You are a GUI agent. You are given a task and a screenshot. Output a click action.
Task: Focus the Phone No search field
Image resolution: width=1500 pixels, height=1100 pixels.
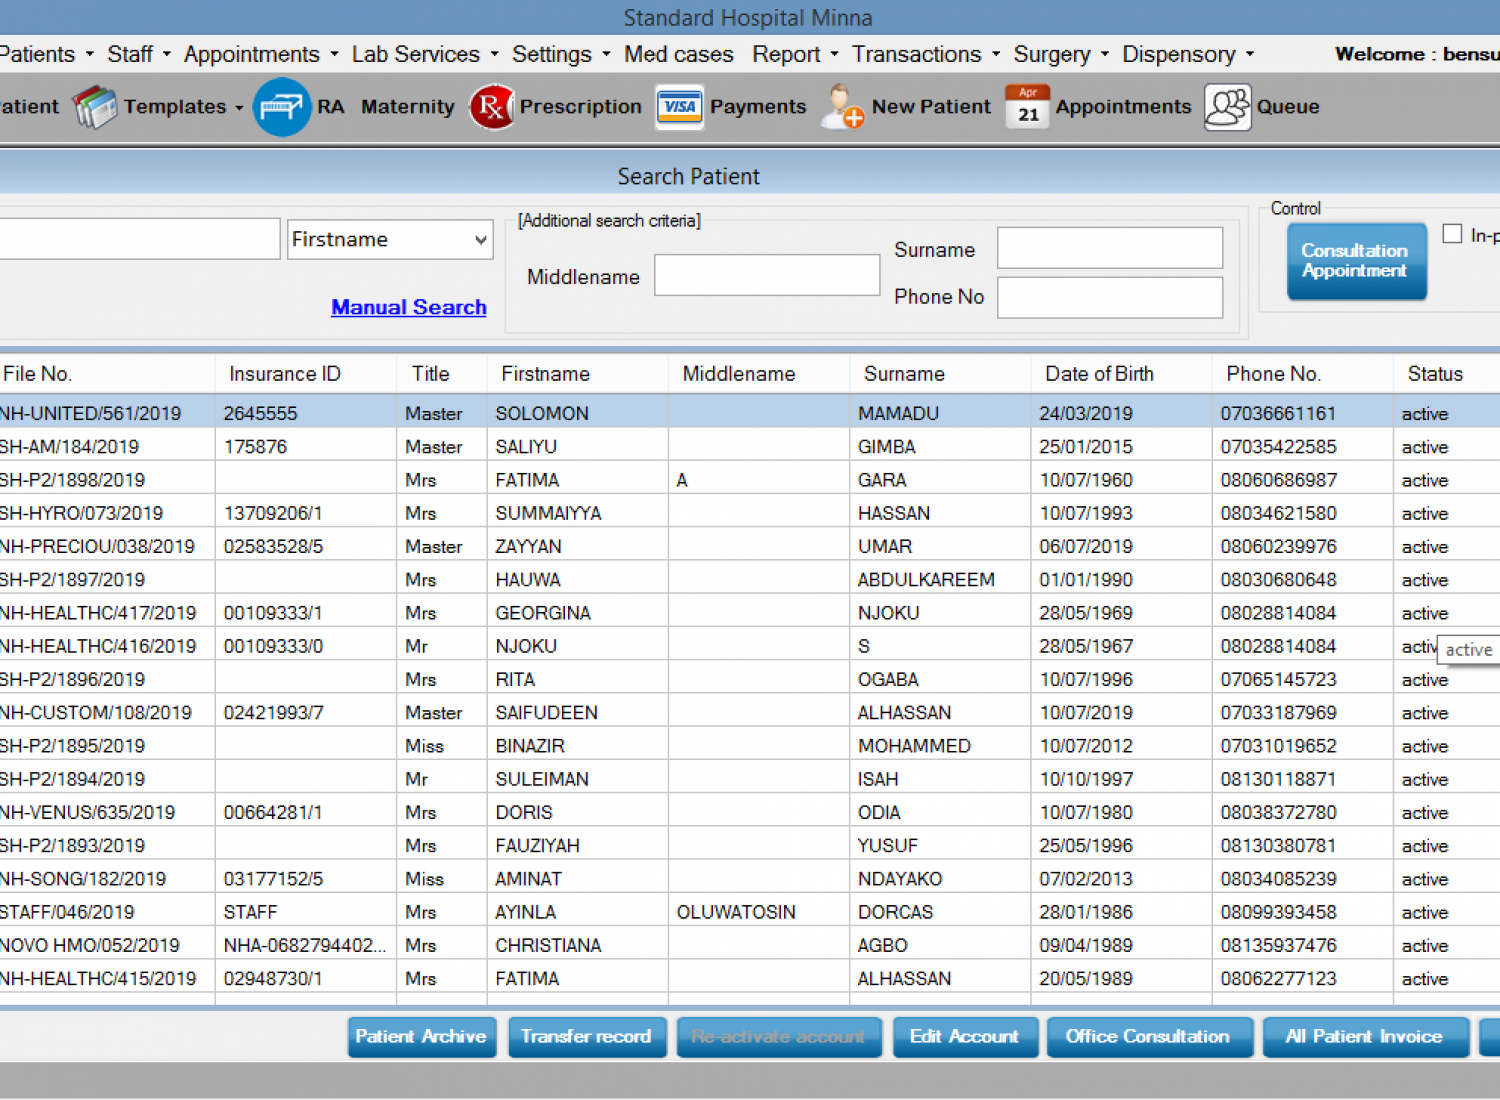(x=1110, y=298)
